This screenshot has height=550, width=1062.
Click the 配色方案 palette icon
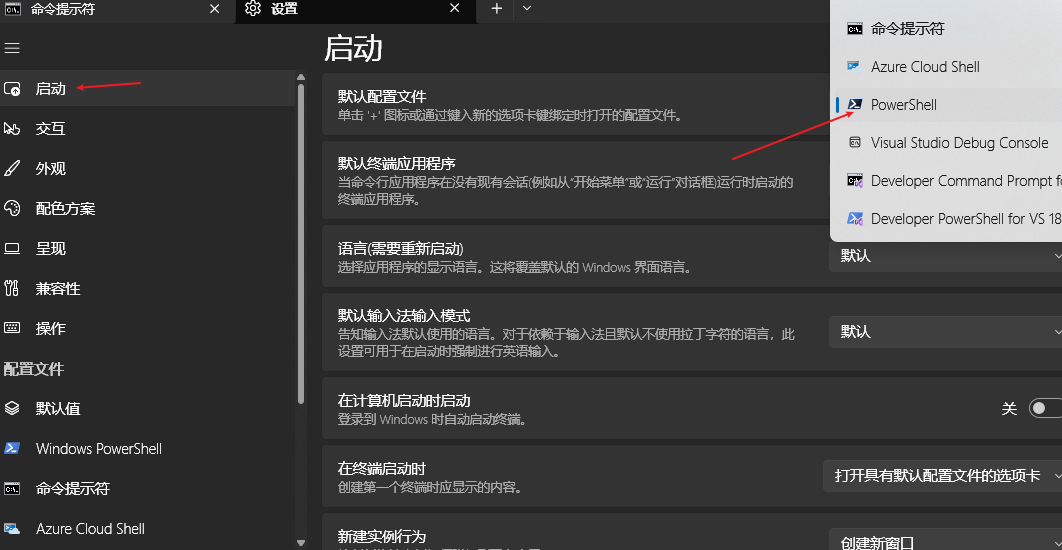[12, 209]
